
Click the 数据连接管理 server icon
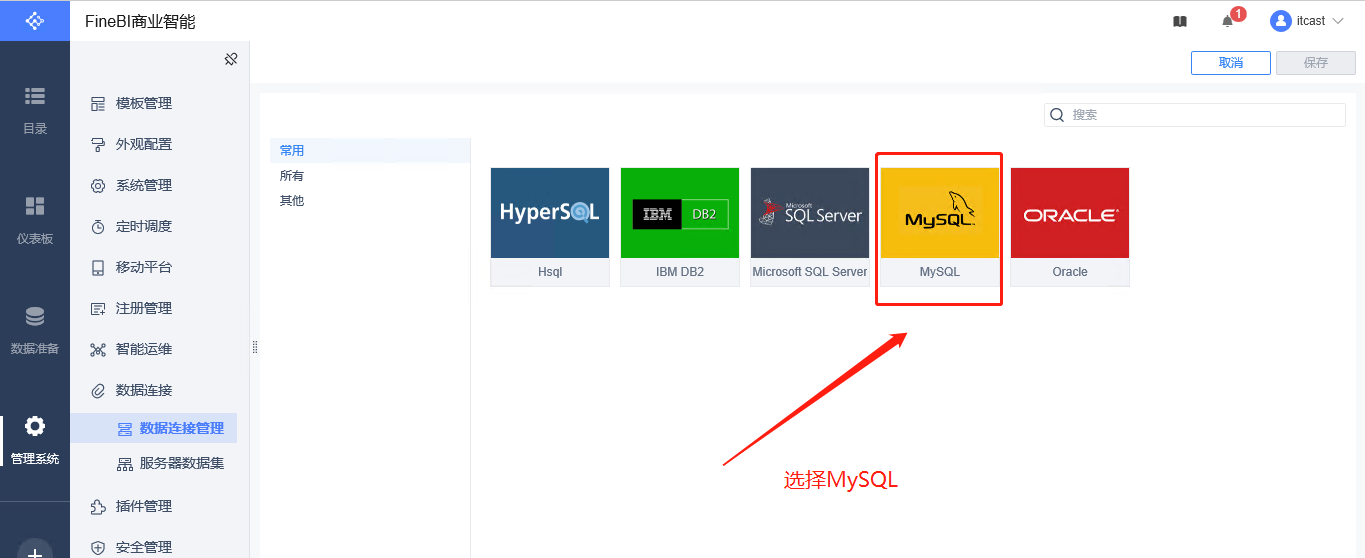tap(125, 429)
